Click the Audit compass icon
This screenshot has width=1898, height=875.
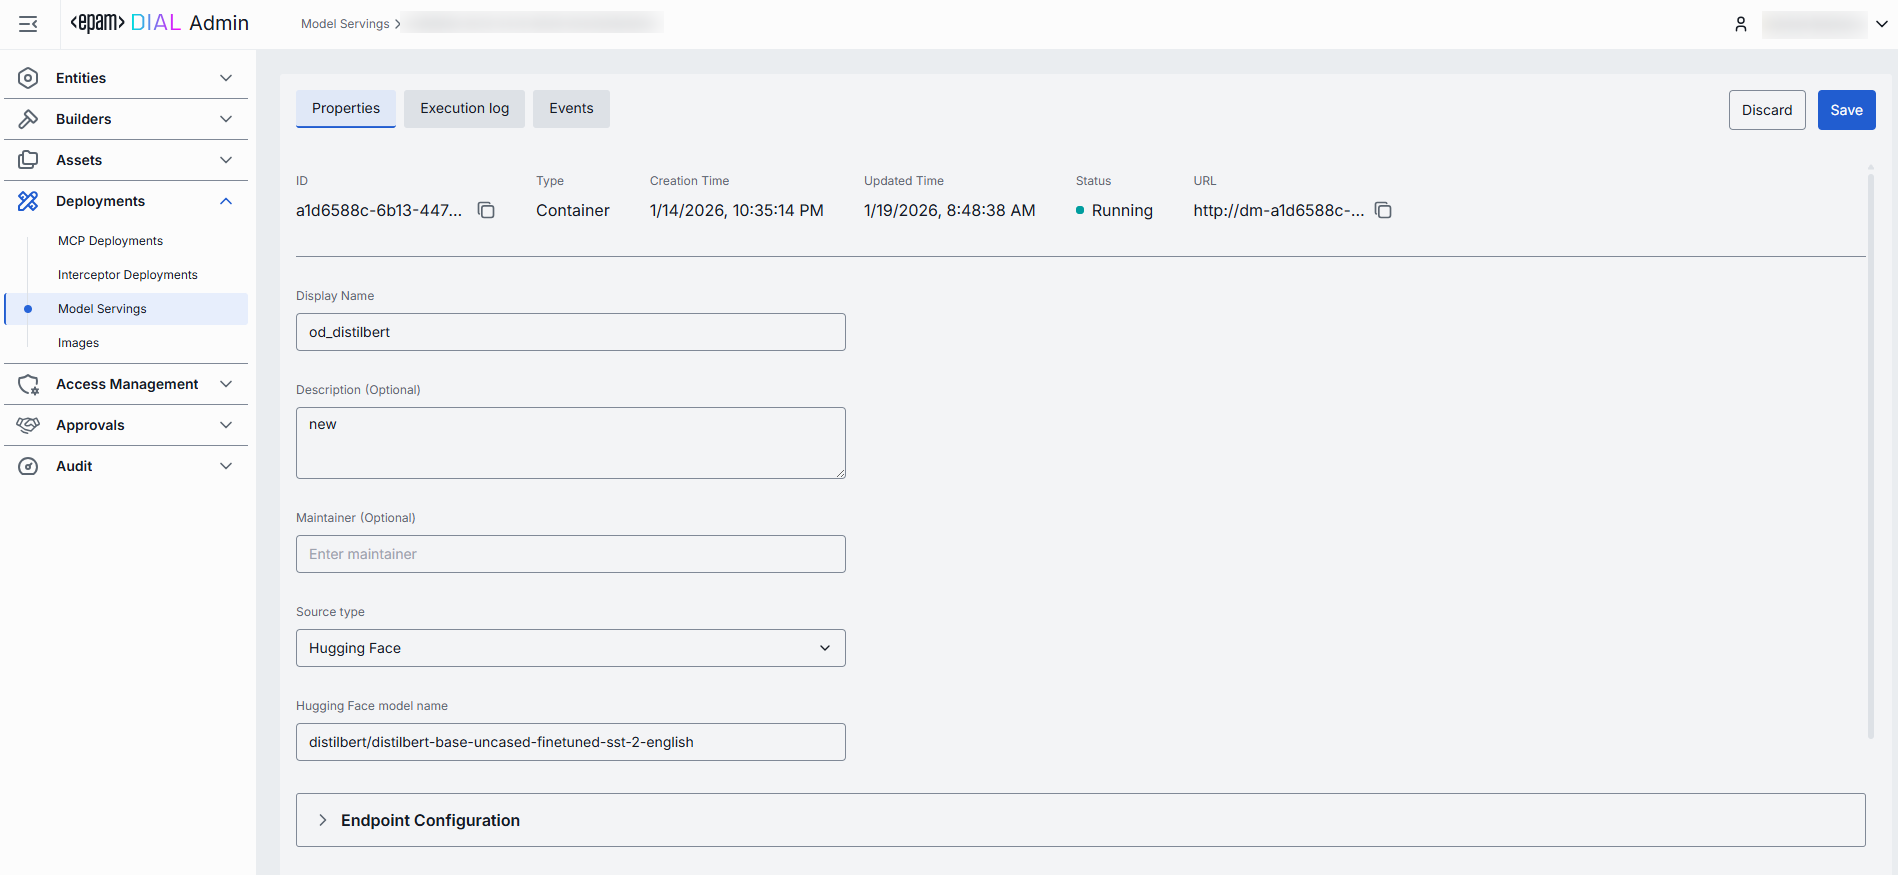click(28, 466)
